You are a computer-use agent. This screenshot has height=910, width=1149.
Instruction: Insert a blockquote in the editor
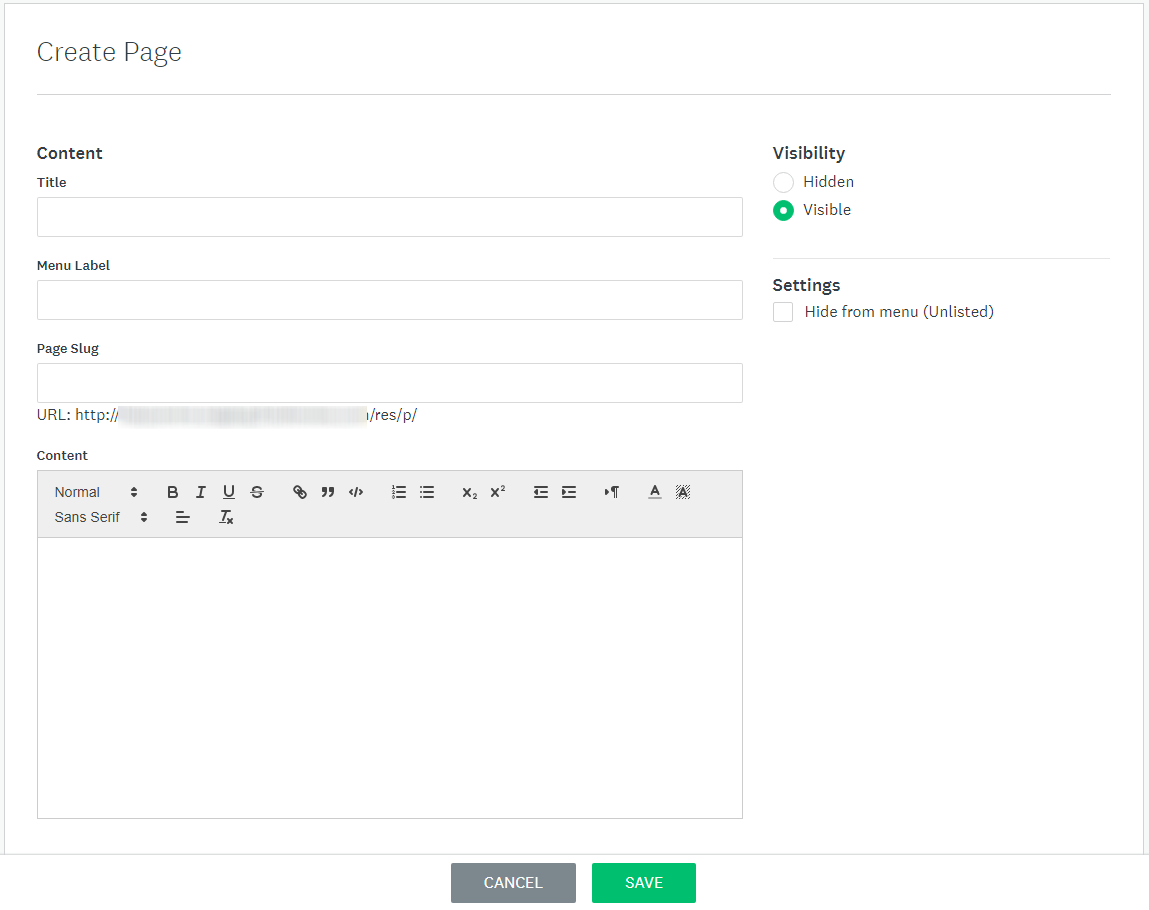click(328, 492)
